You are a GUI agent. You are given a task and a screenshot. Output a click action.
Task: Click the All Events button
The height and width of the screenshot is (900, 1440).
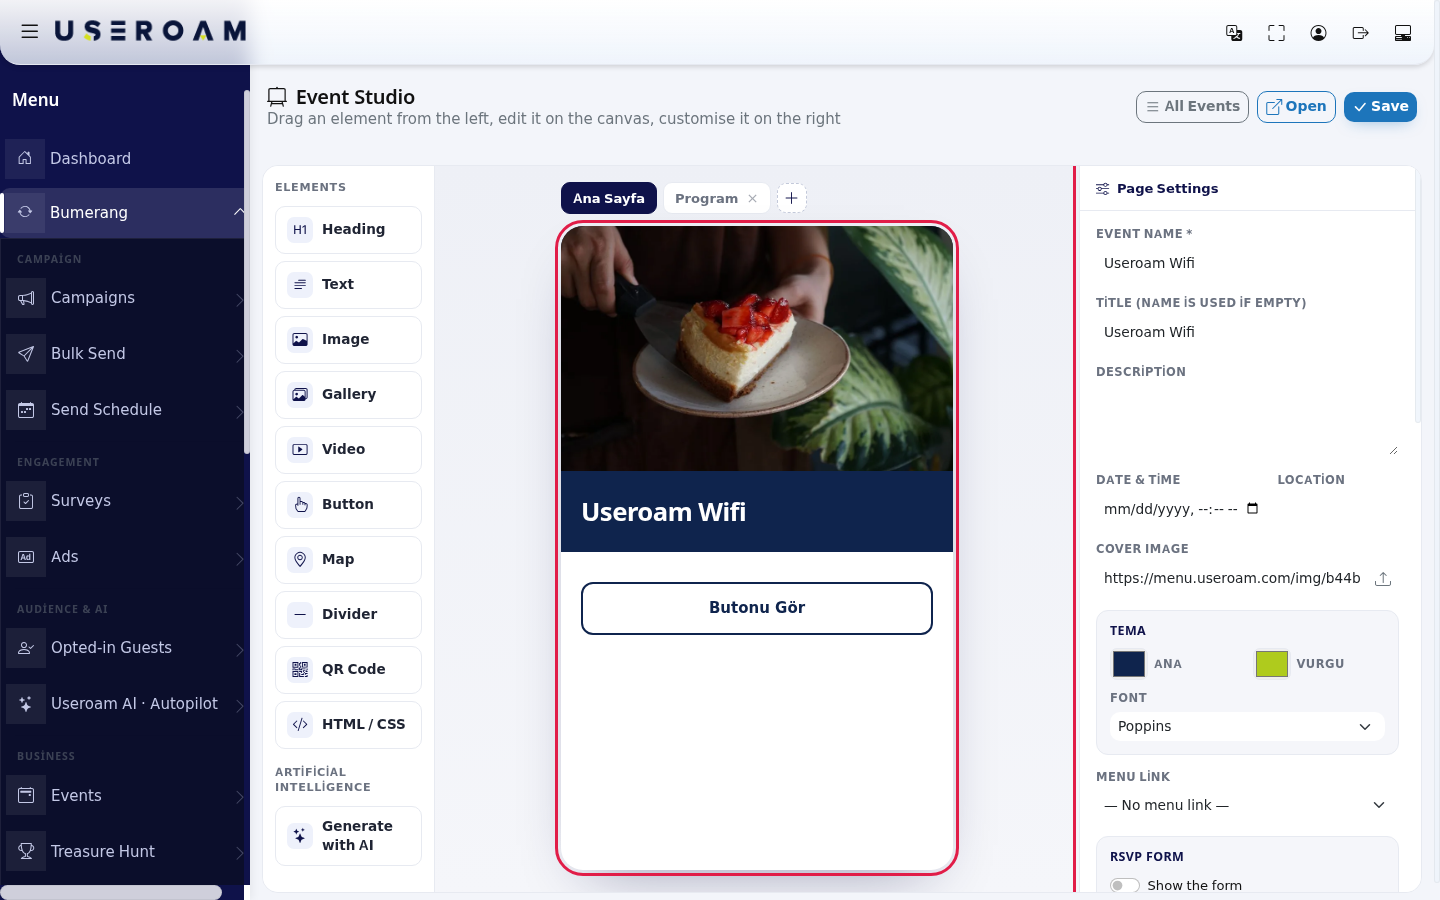pos(1192,107)
